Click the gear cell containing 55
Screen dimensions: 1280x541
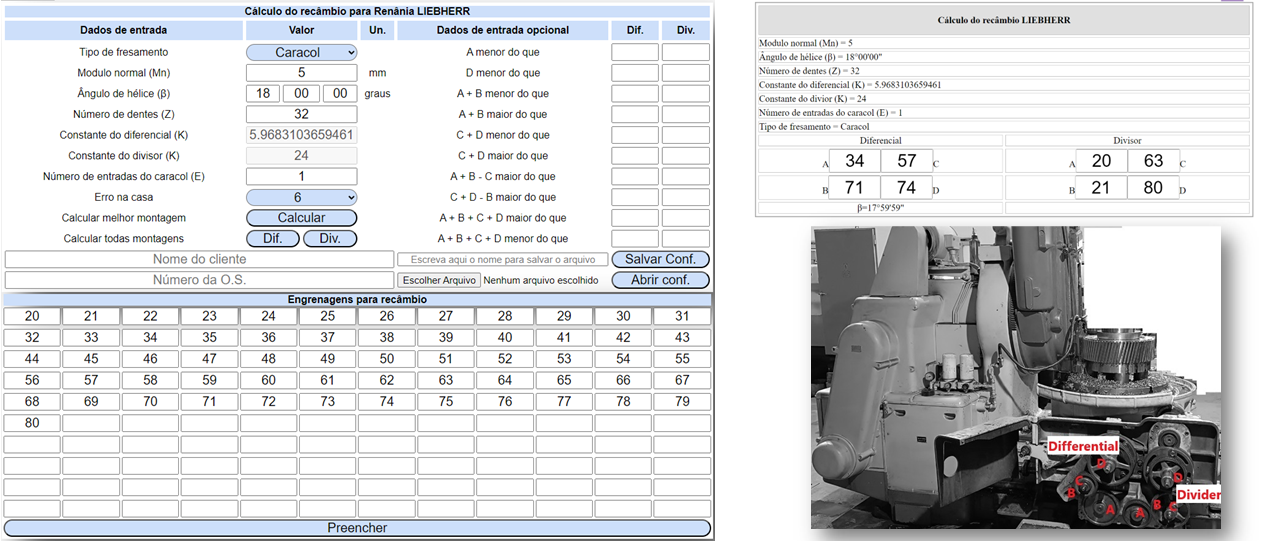682,359
